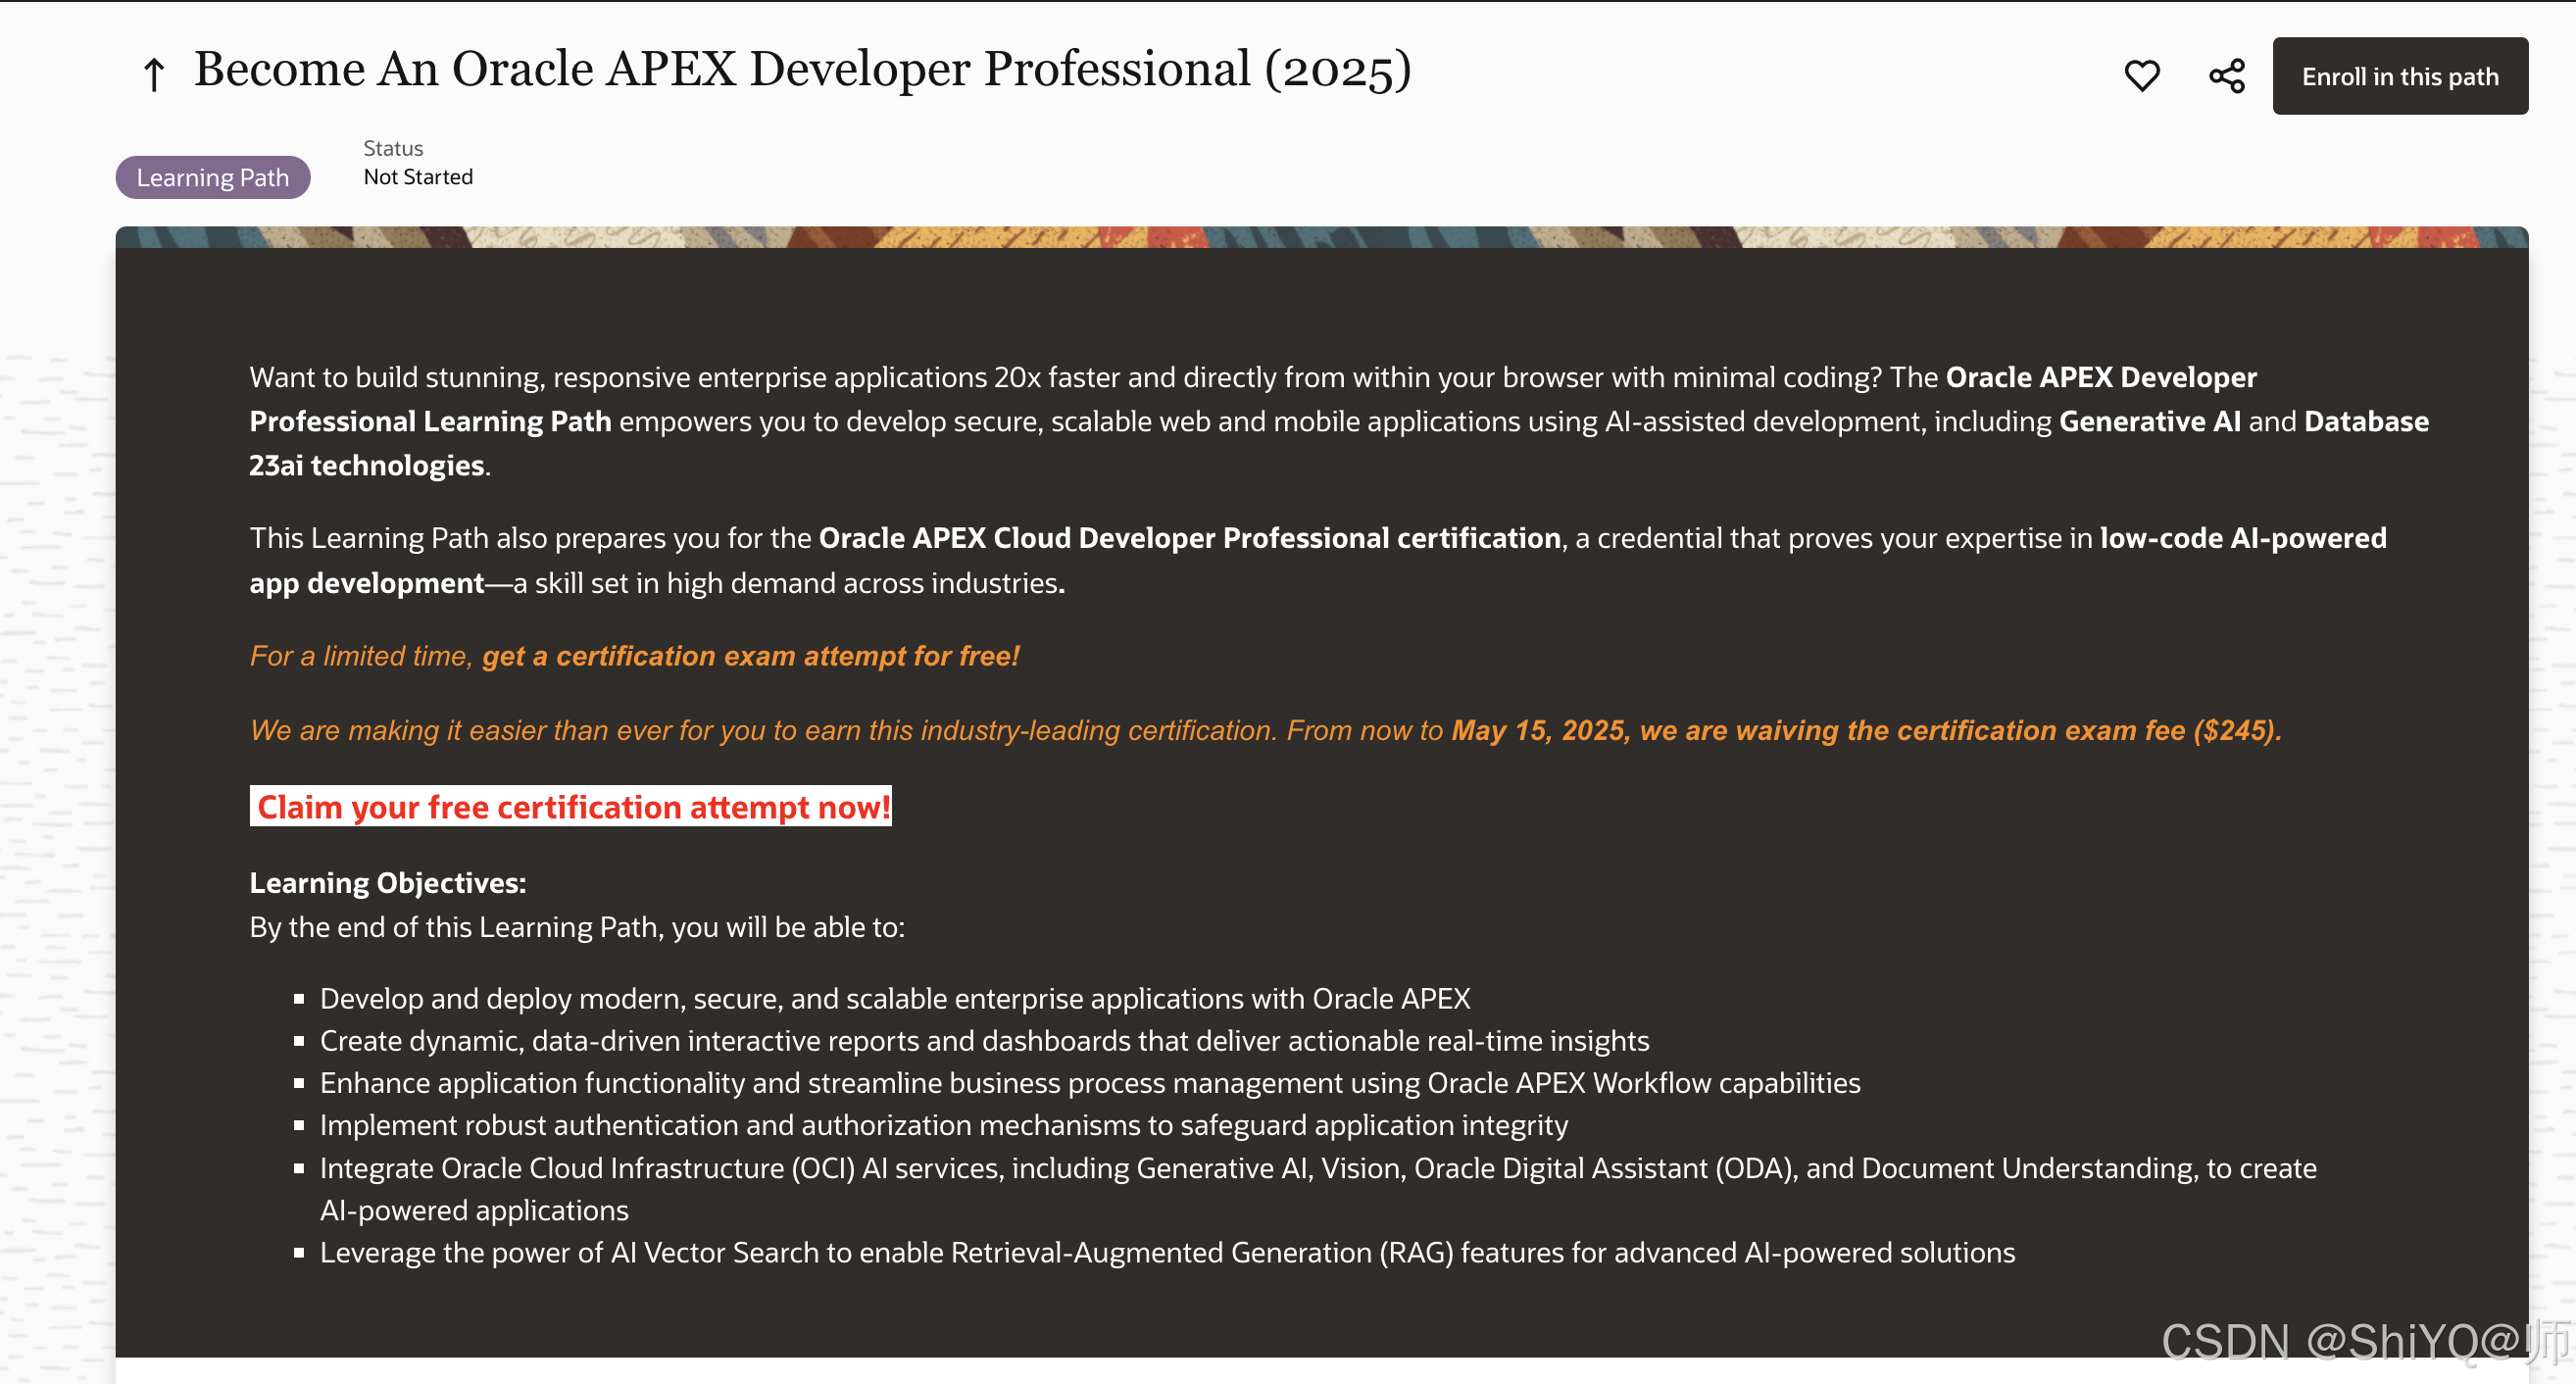The image size is (2576, 1384).
Task: Select the robust authentication and authorization bullet
Action: coord(943,1124)
